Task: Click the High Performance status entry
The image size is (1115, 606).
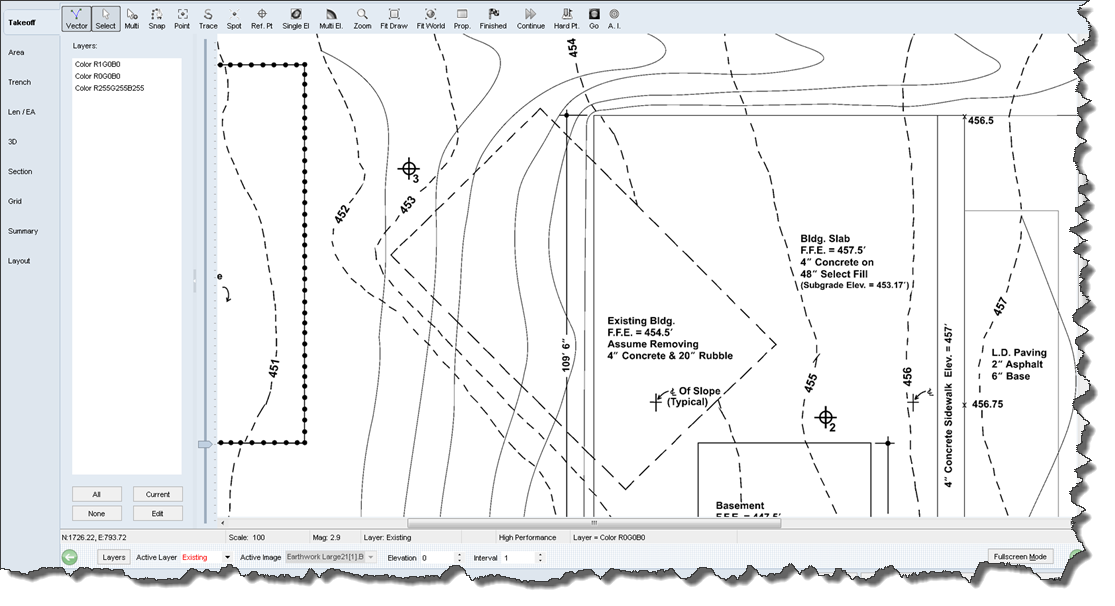Action: 527,538
